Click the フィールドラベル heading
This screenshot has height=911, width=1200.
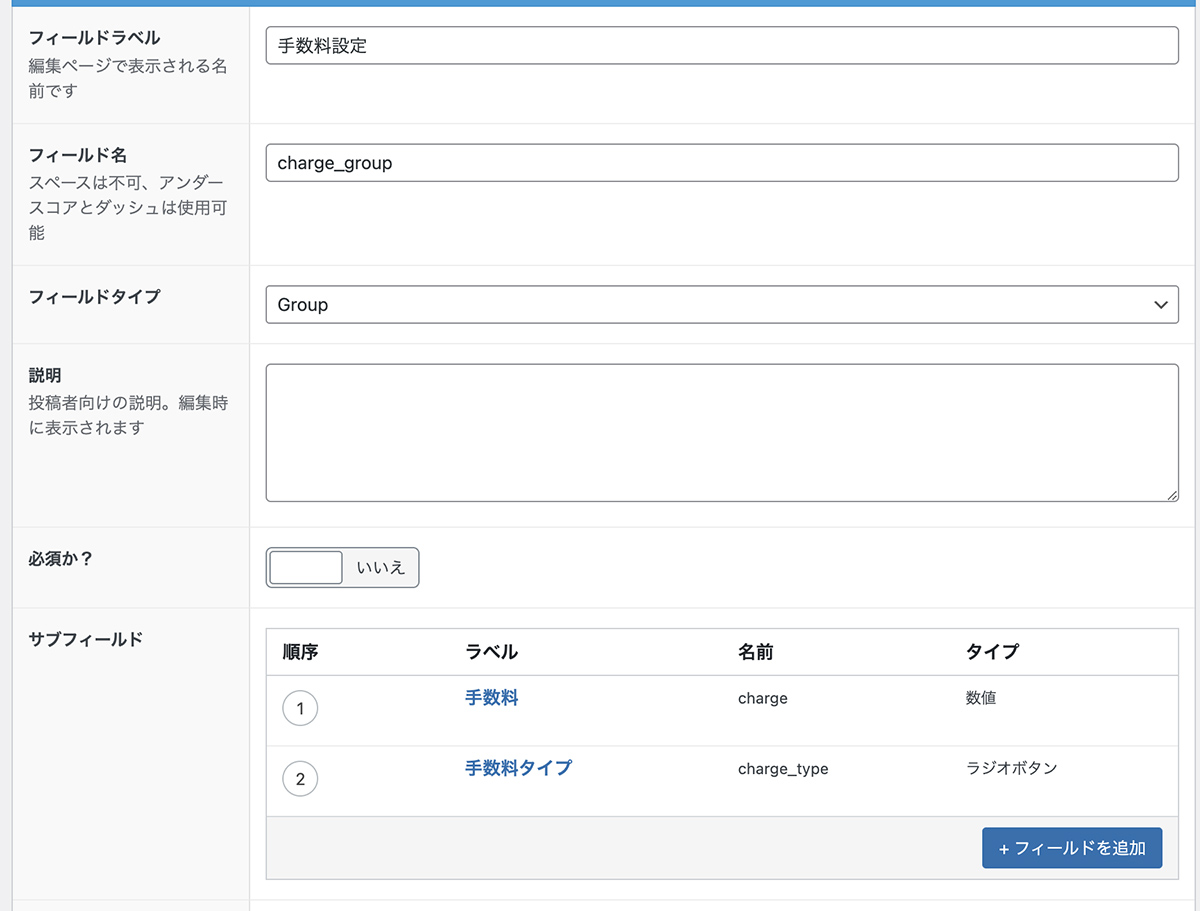point(94,38)
